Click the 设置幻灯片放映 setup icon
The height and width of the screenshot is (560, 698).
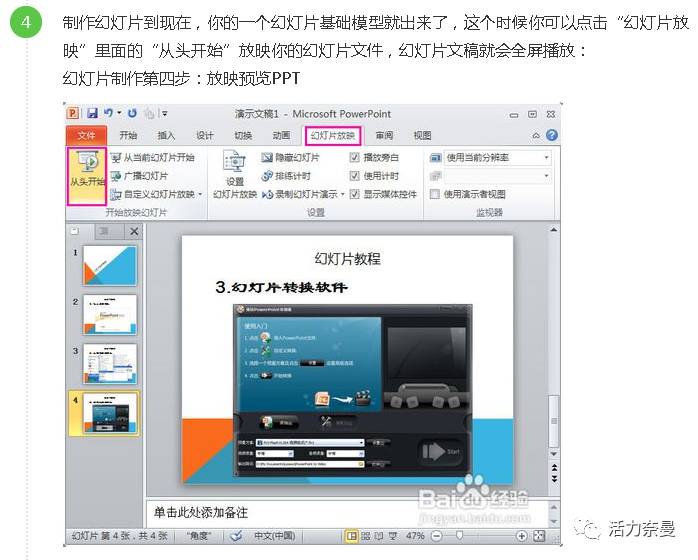tap(235, 174)
